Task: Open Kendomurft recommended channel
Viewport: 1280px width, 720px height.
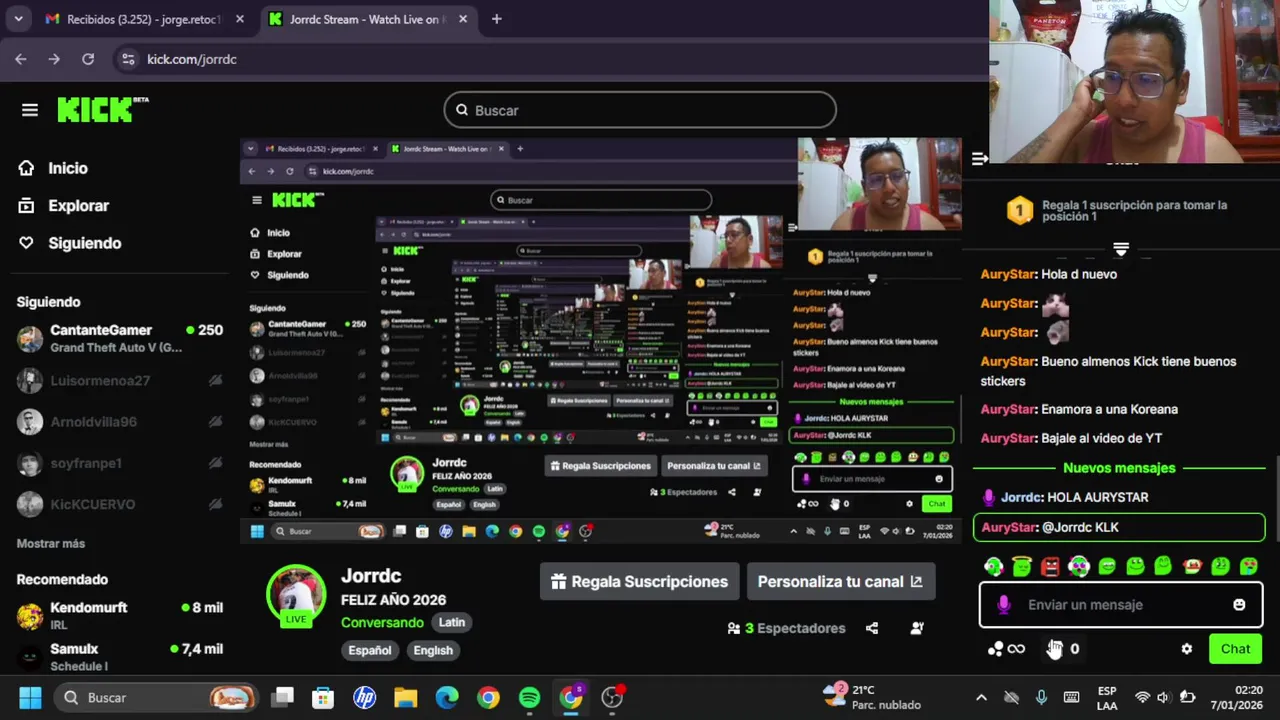Action: pyautogui.click(x=120, y=615)
